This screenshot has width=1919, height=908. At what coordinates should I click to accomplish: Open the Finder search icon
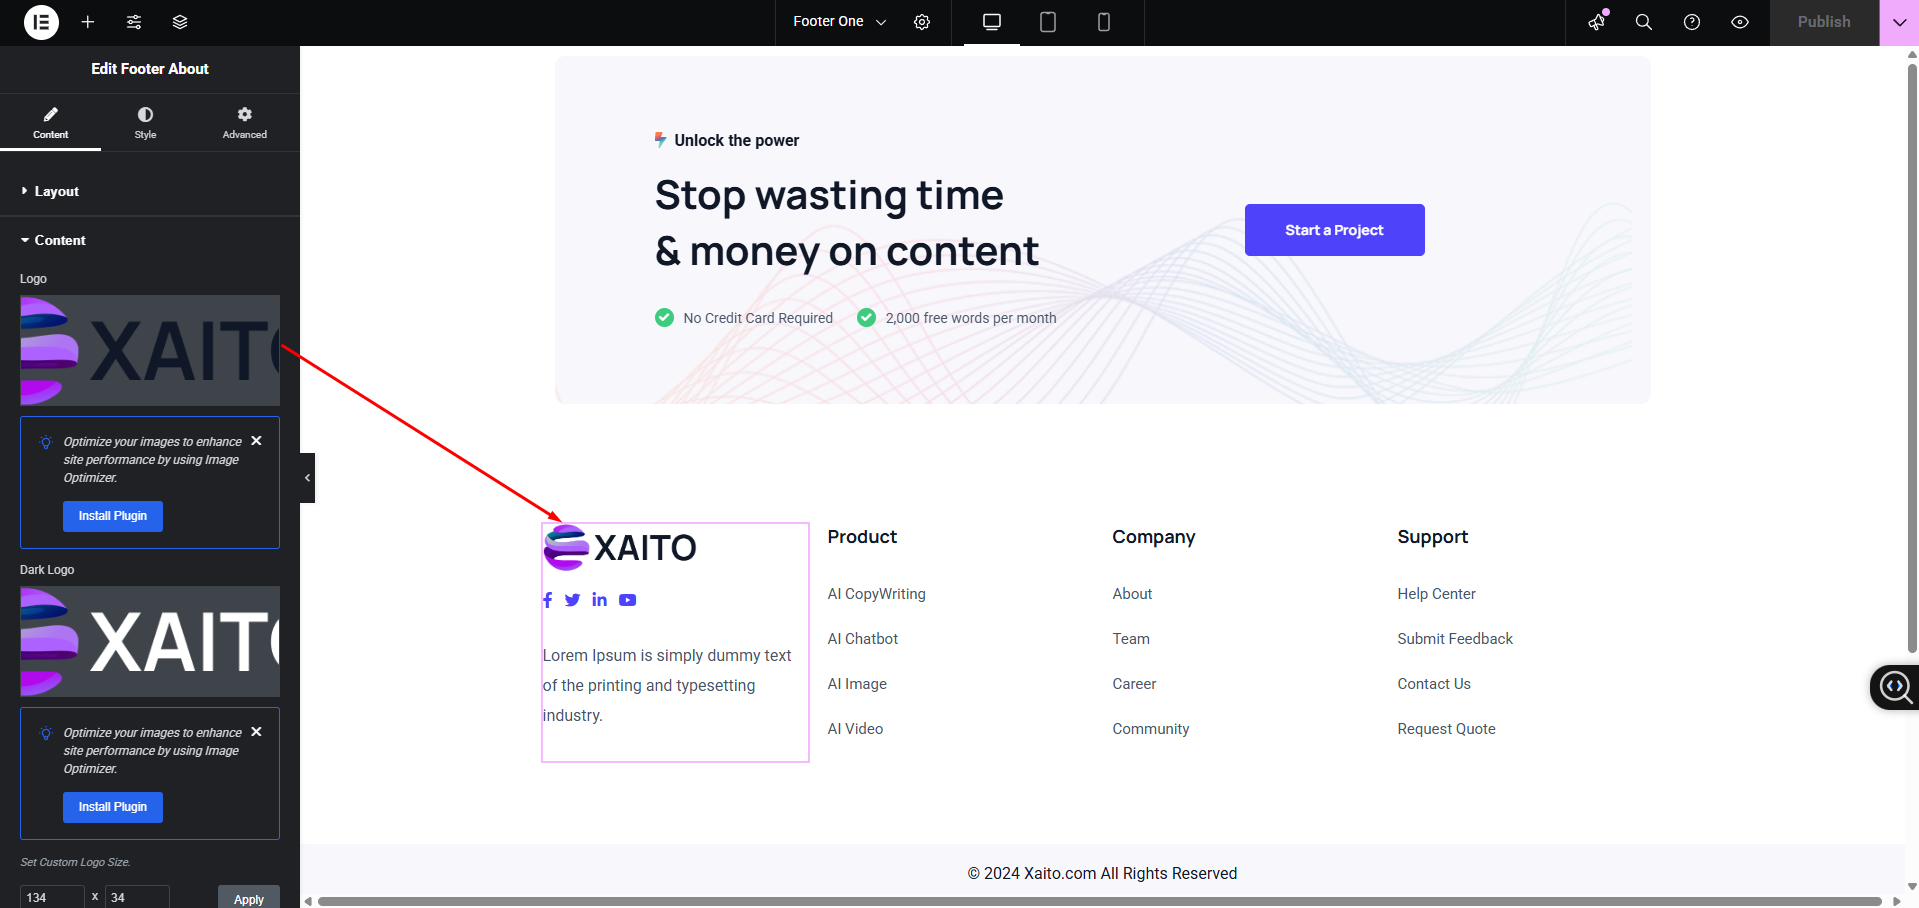(x=1643, y=22)
